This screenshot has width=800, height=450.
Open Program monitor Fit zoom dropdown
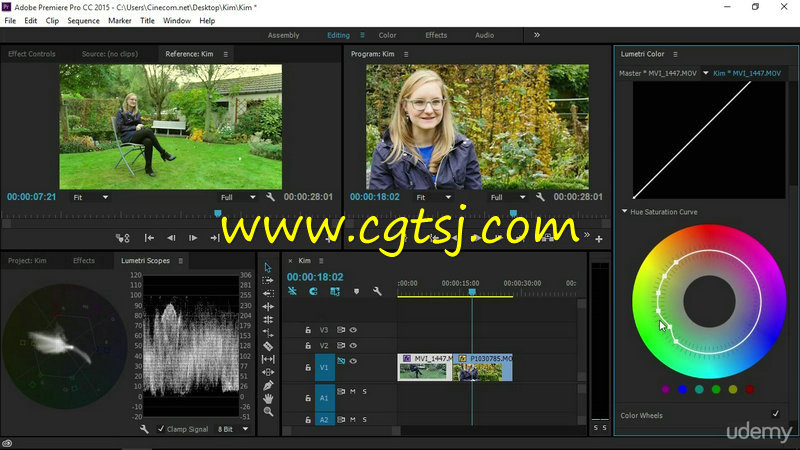point(433,197)
